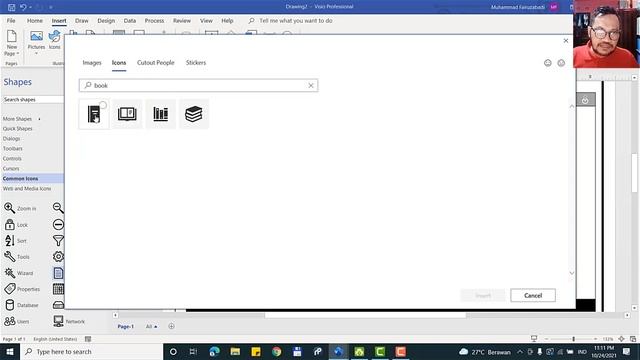Image resolution: width=640 pixels, height=360 pixels.
Task: Select the open book icon thumbnail
Action: (x=127, y=114)
